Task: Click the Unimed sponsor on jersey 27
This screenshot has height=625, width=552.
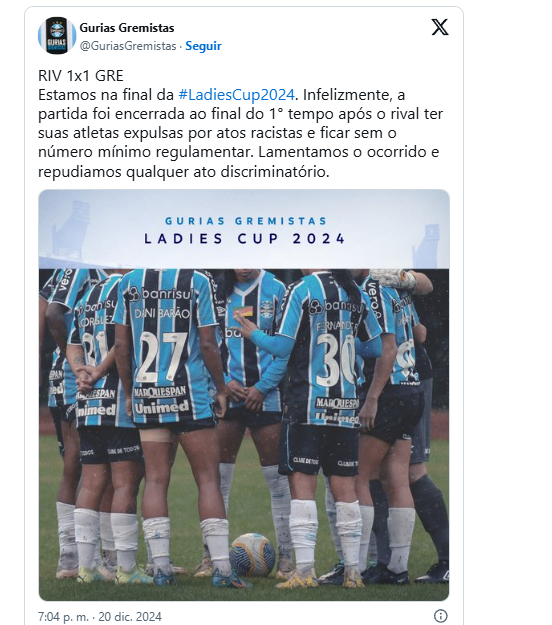Action: pyautogui.click(x=161, y=407)
